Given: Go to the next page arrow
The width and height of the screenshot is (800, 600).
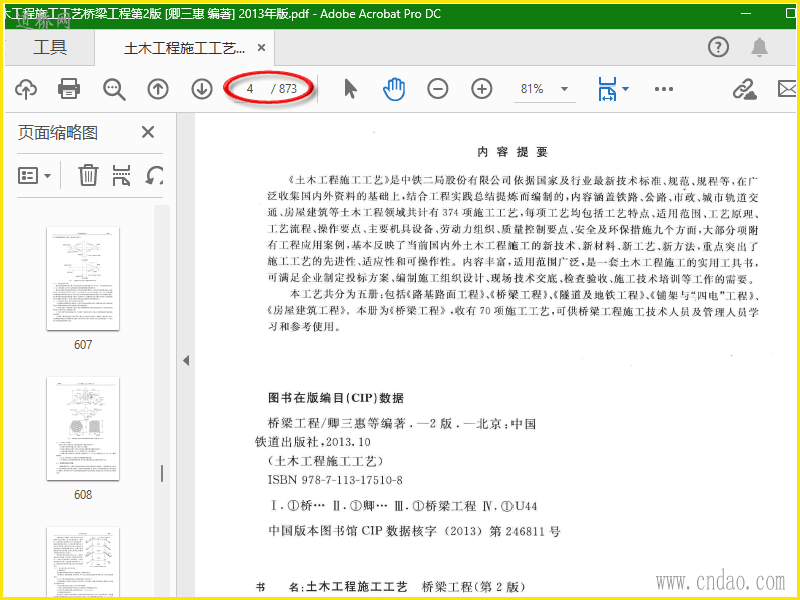Looking at the screenshot, I should (202, 89).
